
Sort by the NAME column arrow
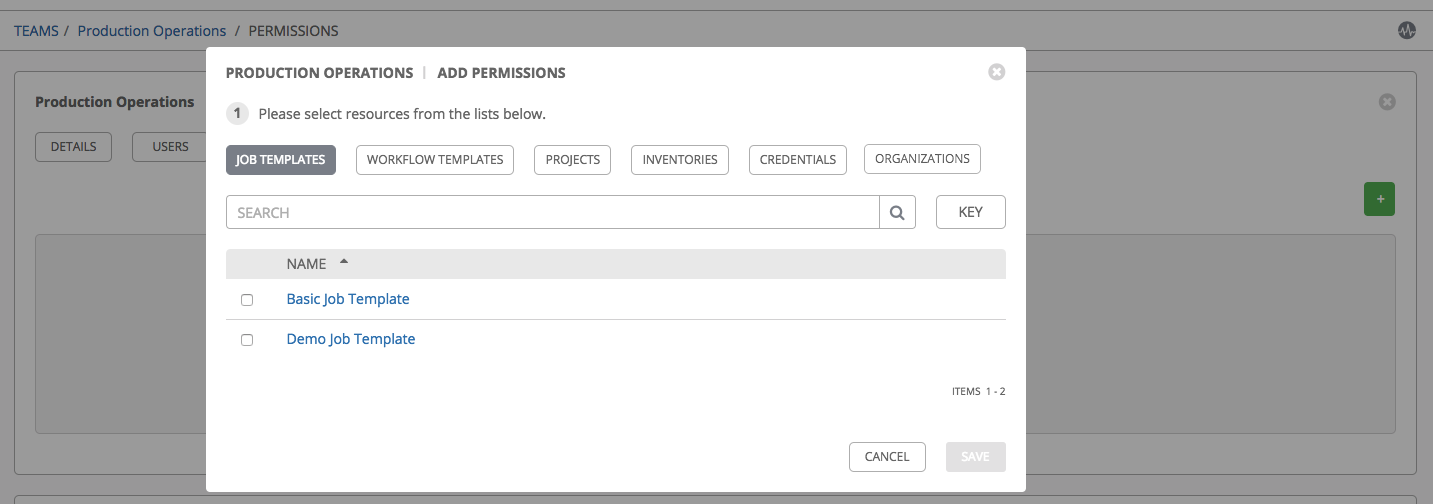click(x=344, y=262)
